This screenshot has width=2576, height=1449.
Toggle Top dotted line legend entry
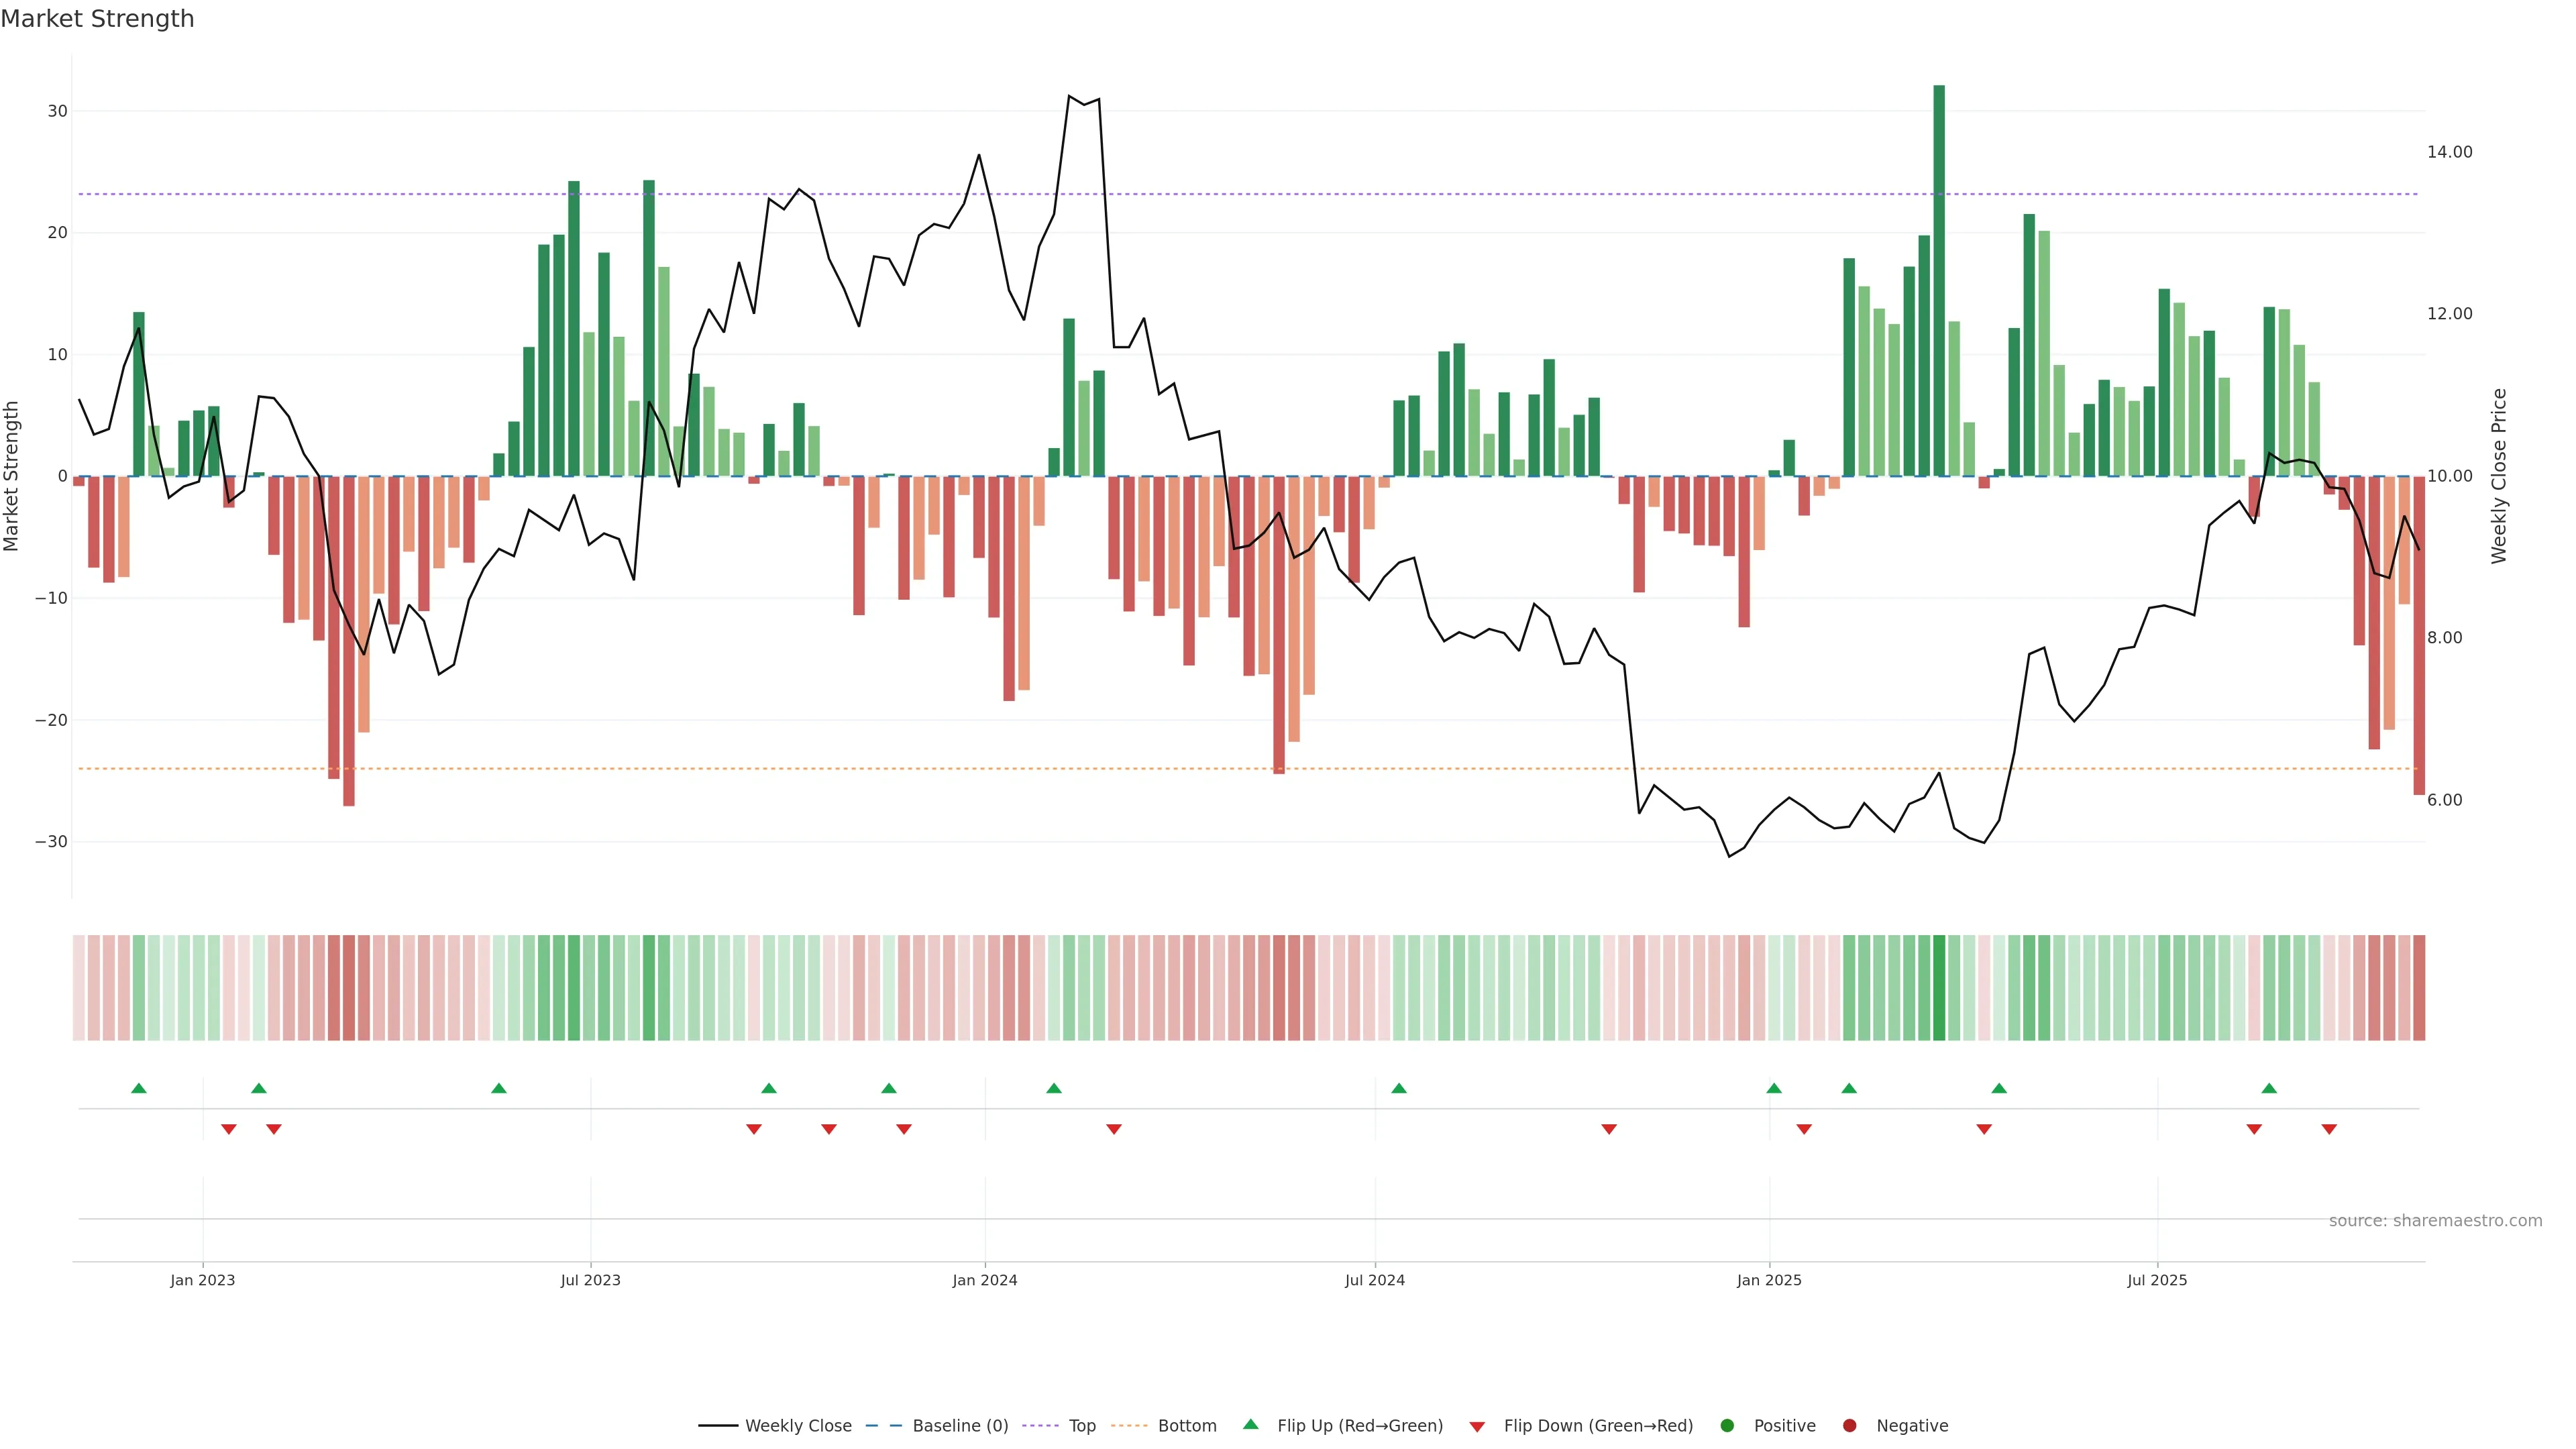point(1081,1426)
